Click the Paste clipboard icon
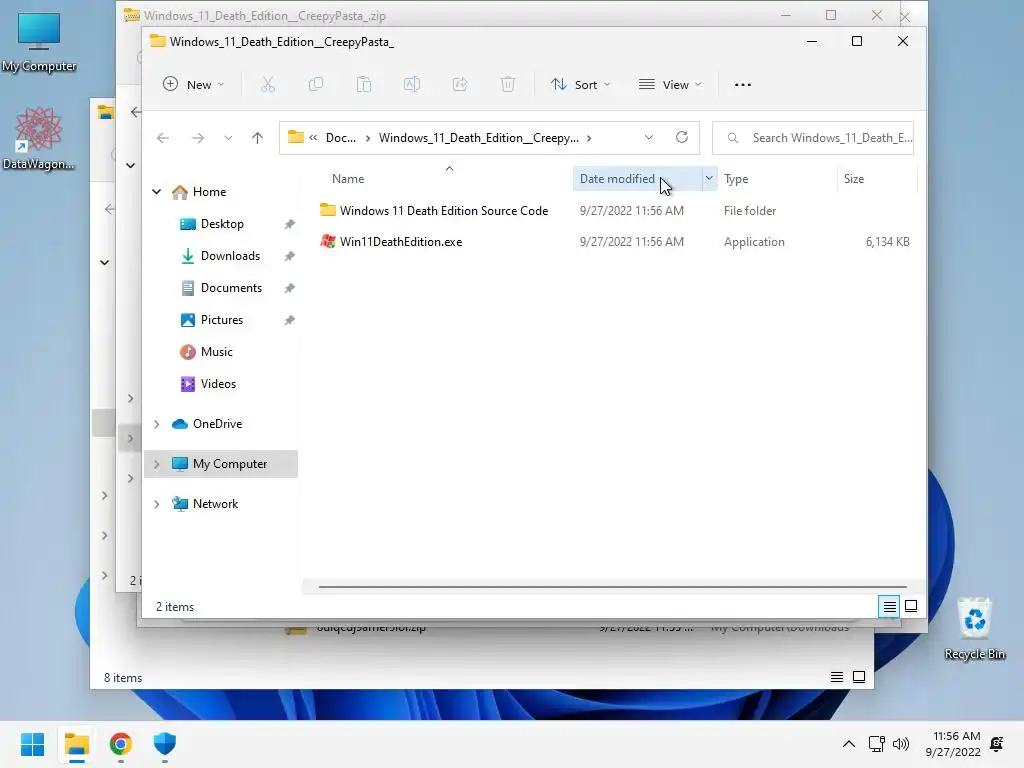The image size is (1024, 768). [x=364, y=84]
